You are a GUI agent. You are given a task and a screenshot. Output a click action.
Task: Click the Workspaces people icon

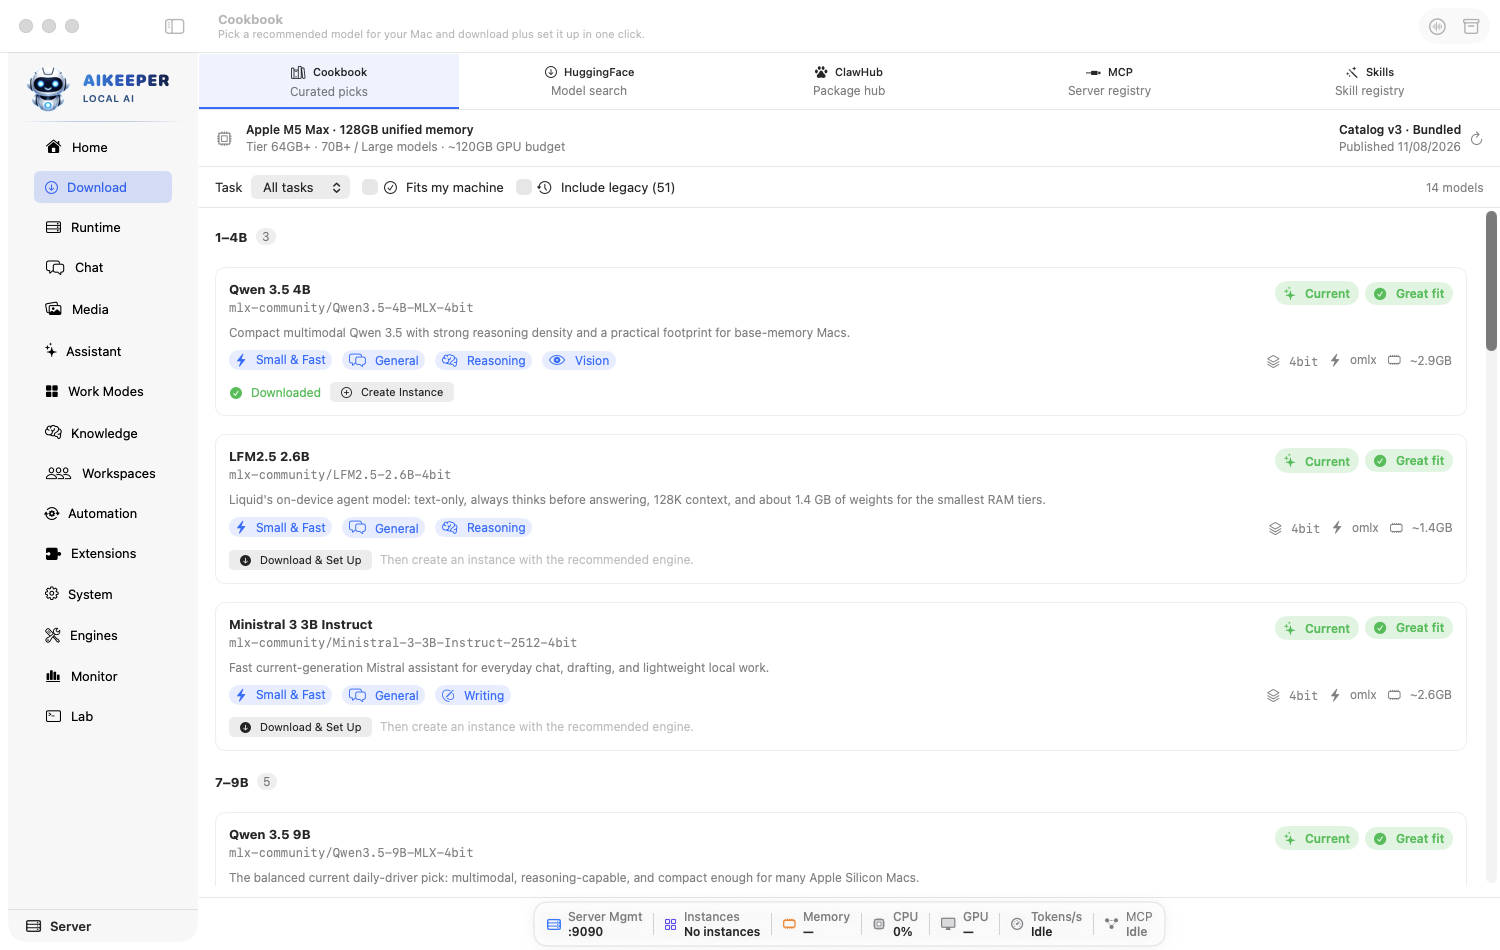click(59, 473)
